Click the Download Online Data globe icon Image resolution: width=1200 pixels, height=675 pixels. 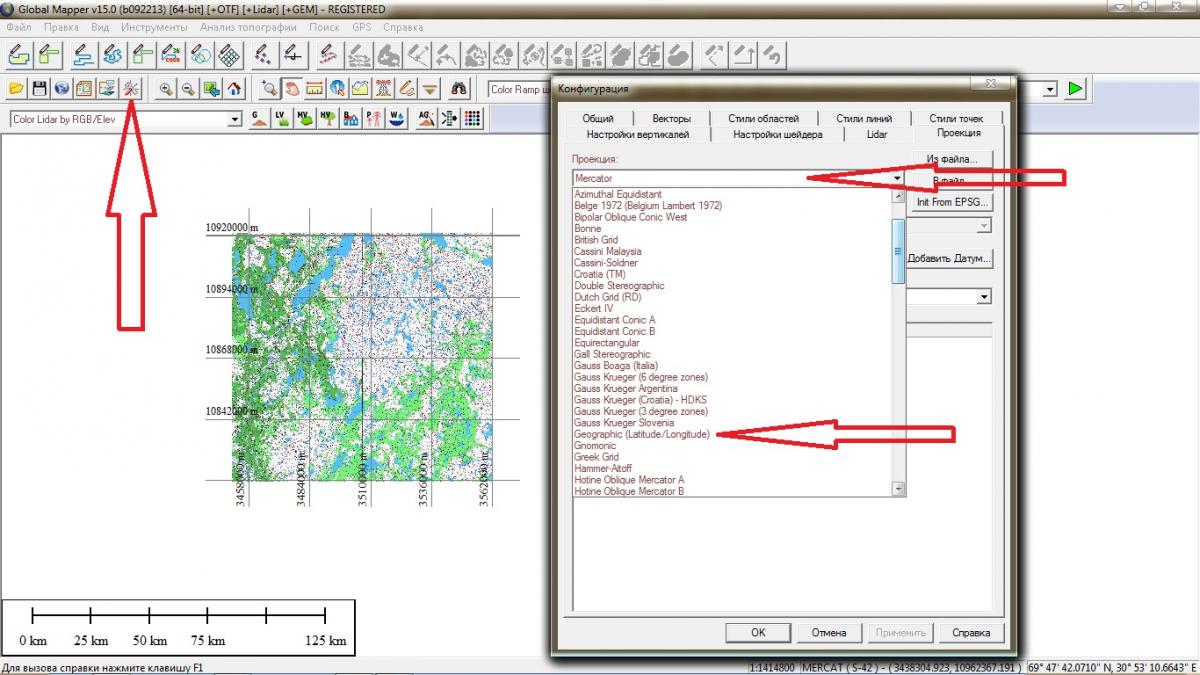click(x=62, y=89)
